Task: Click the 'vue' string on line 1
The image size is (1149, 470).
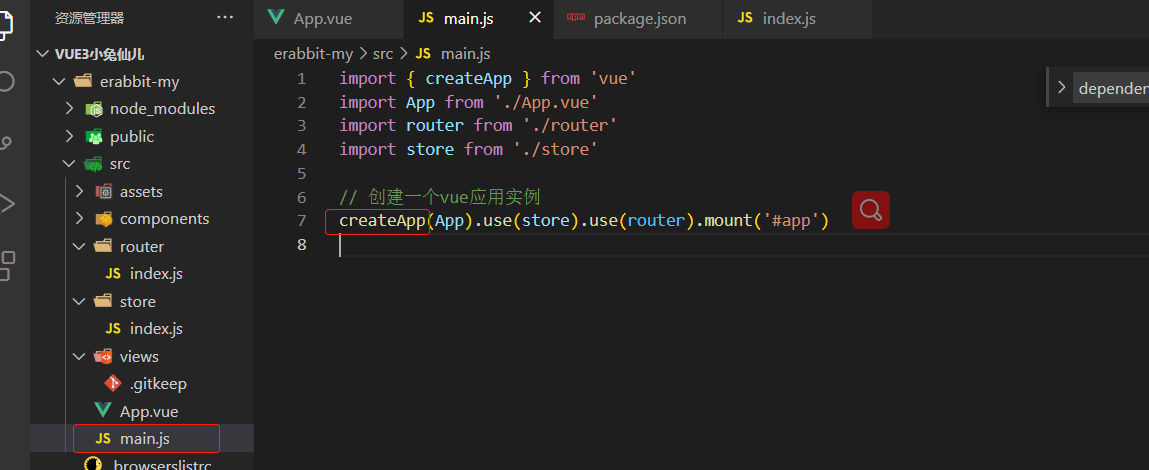Action: click(613, 78)
